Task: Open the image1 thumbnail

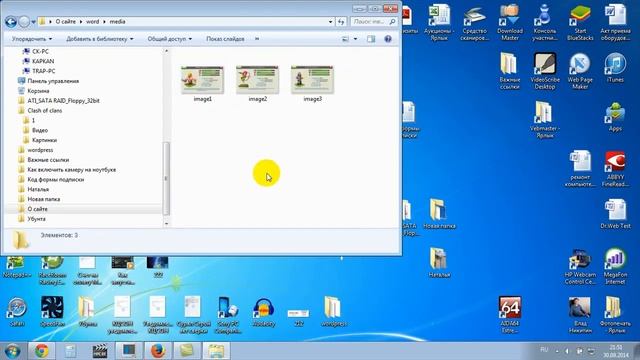Action: [202, 80]
